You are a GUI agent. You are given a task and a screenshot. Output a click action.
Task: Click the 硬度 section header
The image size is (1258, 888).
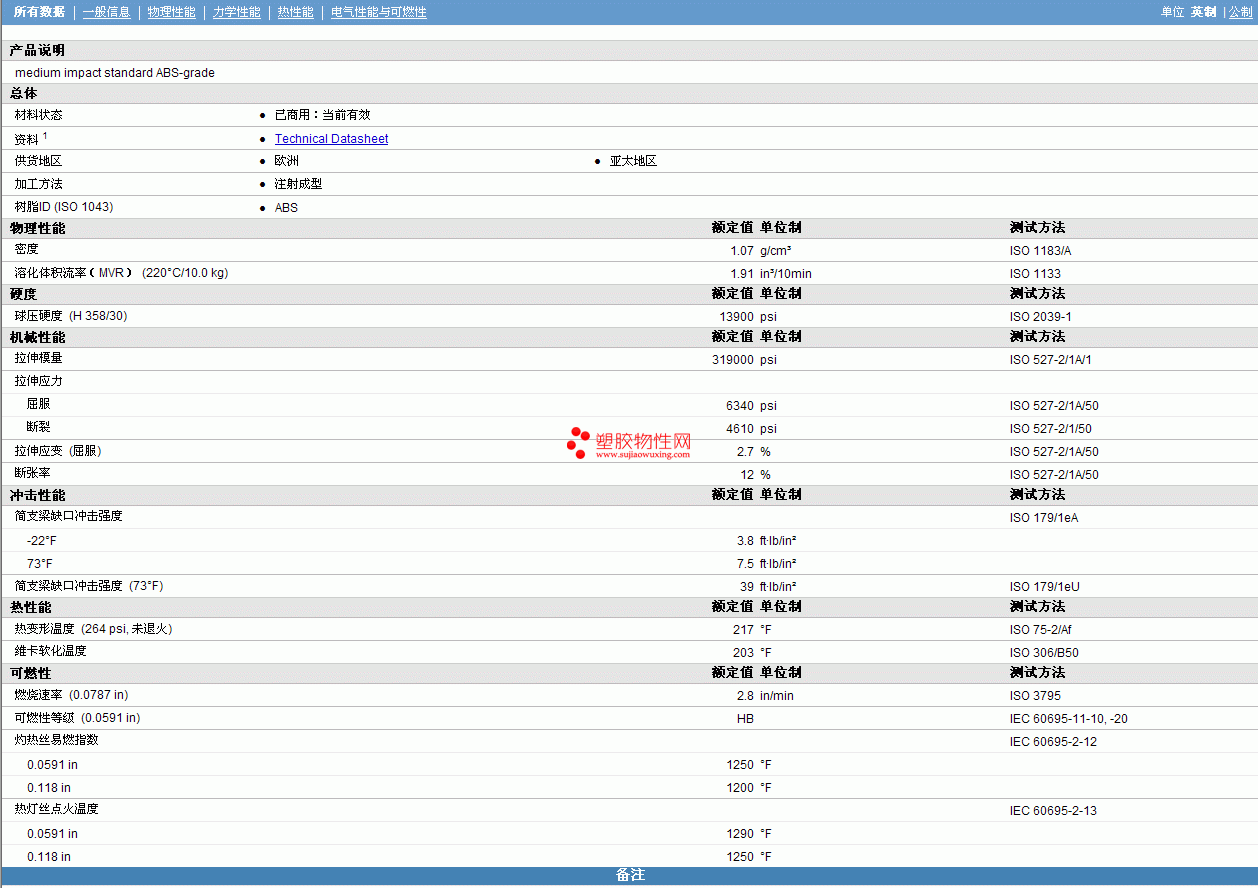coord(24,294)
